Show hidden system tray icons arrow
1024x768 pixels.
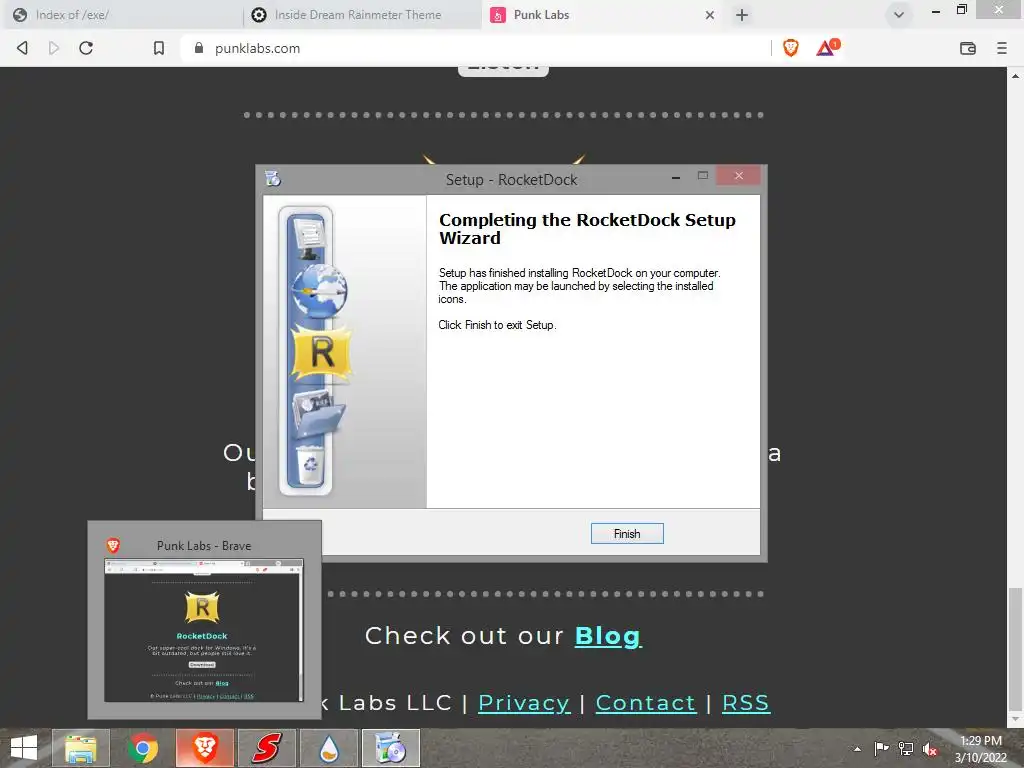click(x=857, y=749)
